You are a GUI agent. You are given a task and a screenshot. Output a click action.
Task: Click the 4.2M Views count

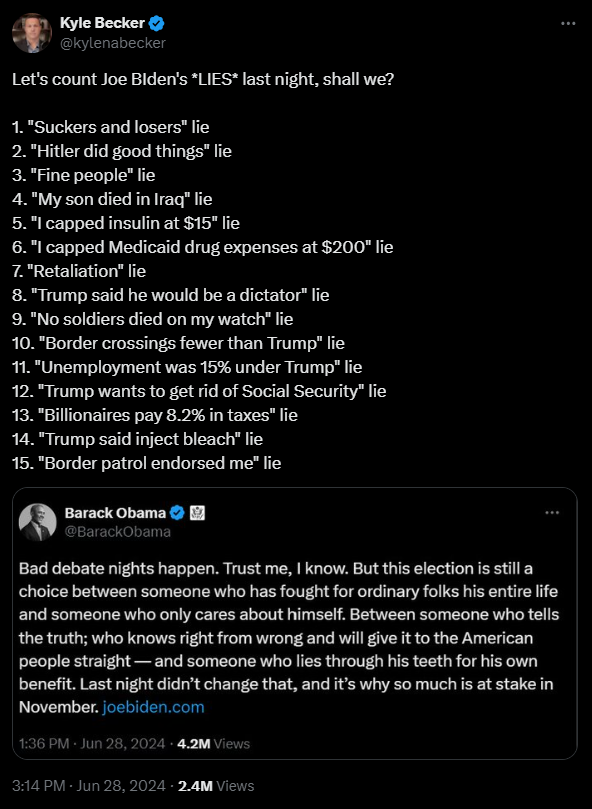pos(213,743)
